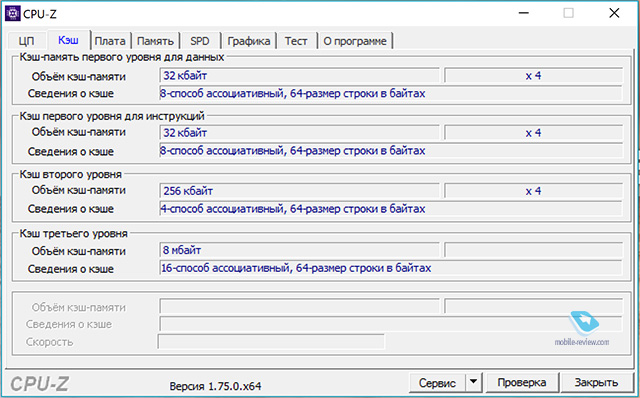Click L1 instruction cache x 4 field
The width and height of the screenshot is (640, 398).
(x=533, y=133)
